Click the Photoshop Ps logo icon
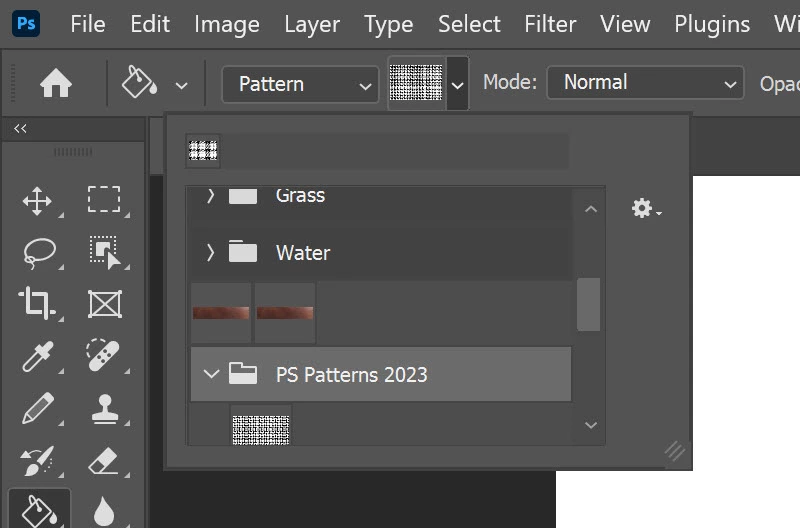The width and height of the screenshot is (800, 528). (26, 23)
